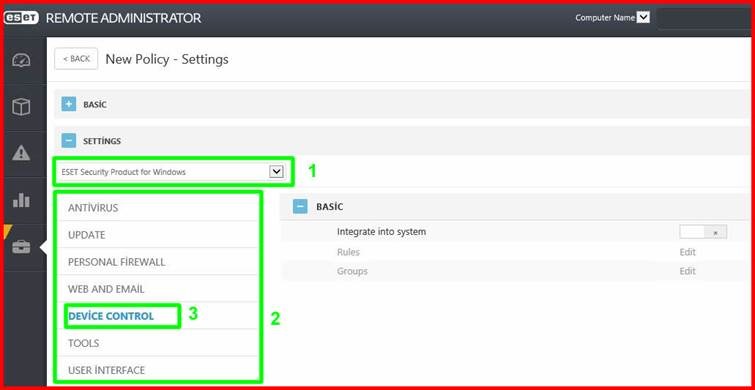Viewport: 755px width, 390px height.
Task: Select the TOOLS category
Action: (x=158, y=343)
